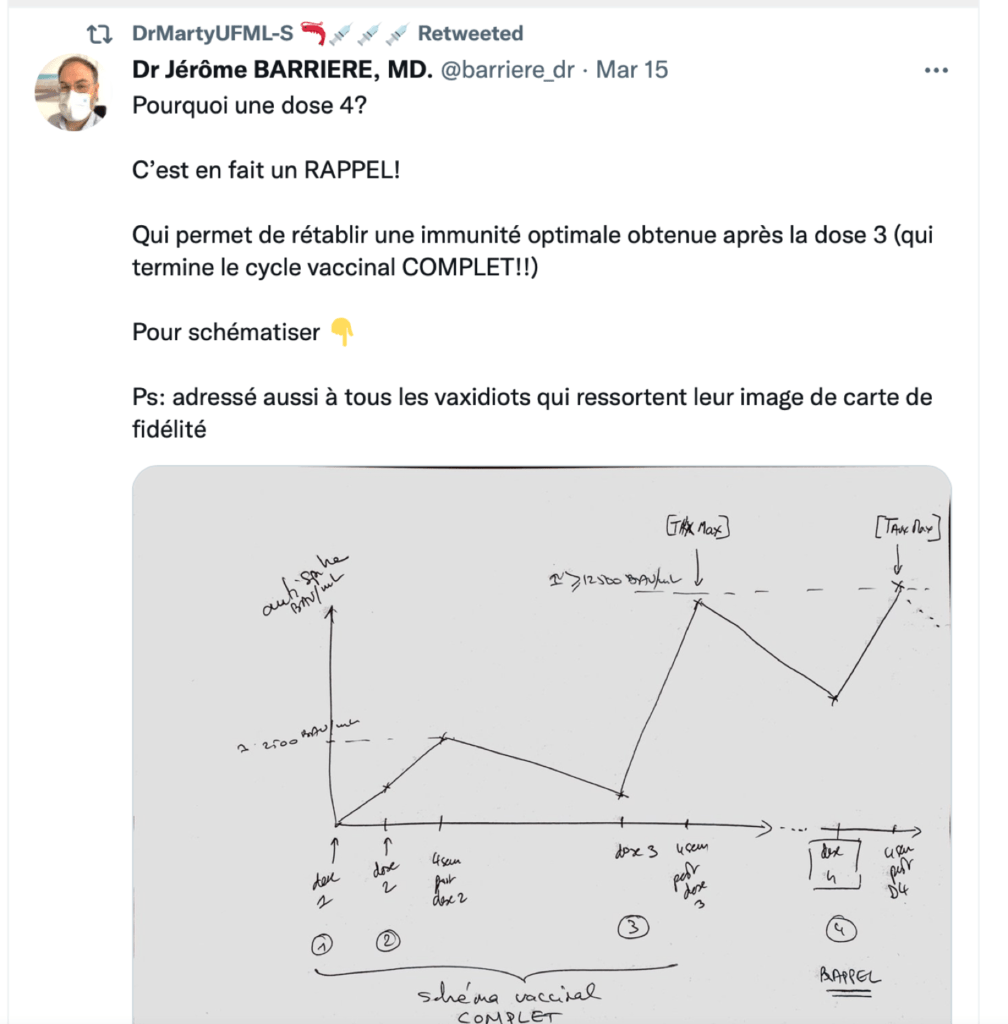Click the 'C'est en fait un RAPPEL!' line
The image size is (1008, 1024).
pyautogui.click(x=266, y=170)
